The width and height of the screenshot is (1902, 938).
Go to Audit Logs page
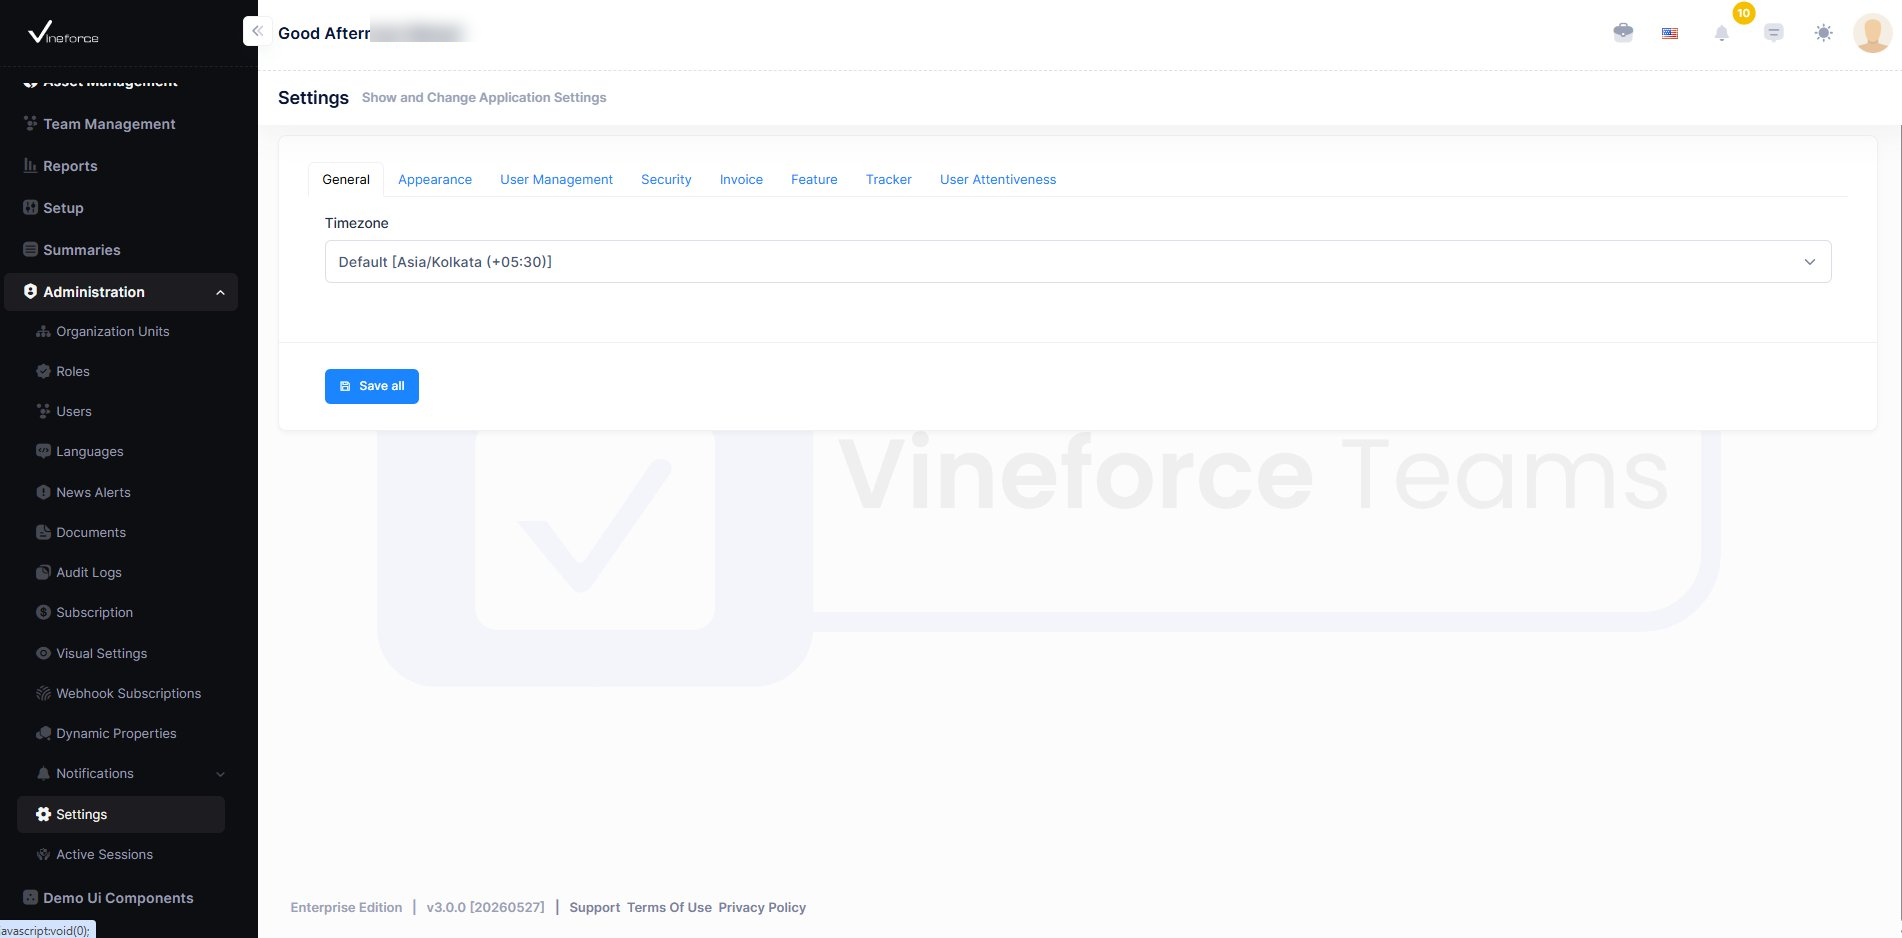[x=89, y=573]
